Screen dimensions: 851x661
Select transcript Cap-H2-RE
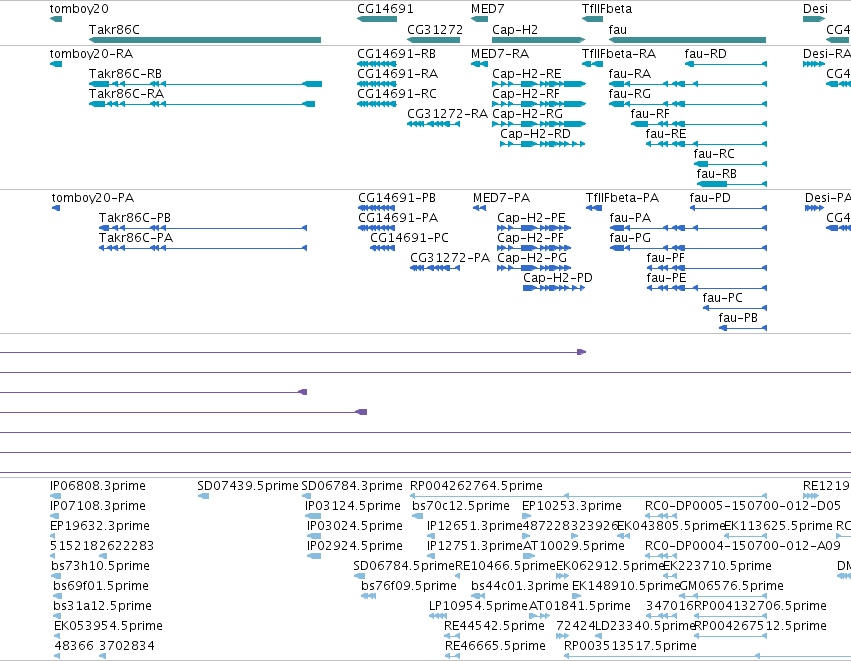pos(538,84)
